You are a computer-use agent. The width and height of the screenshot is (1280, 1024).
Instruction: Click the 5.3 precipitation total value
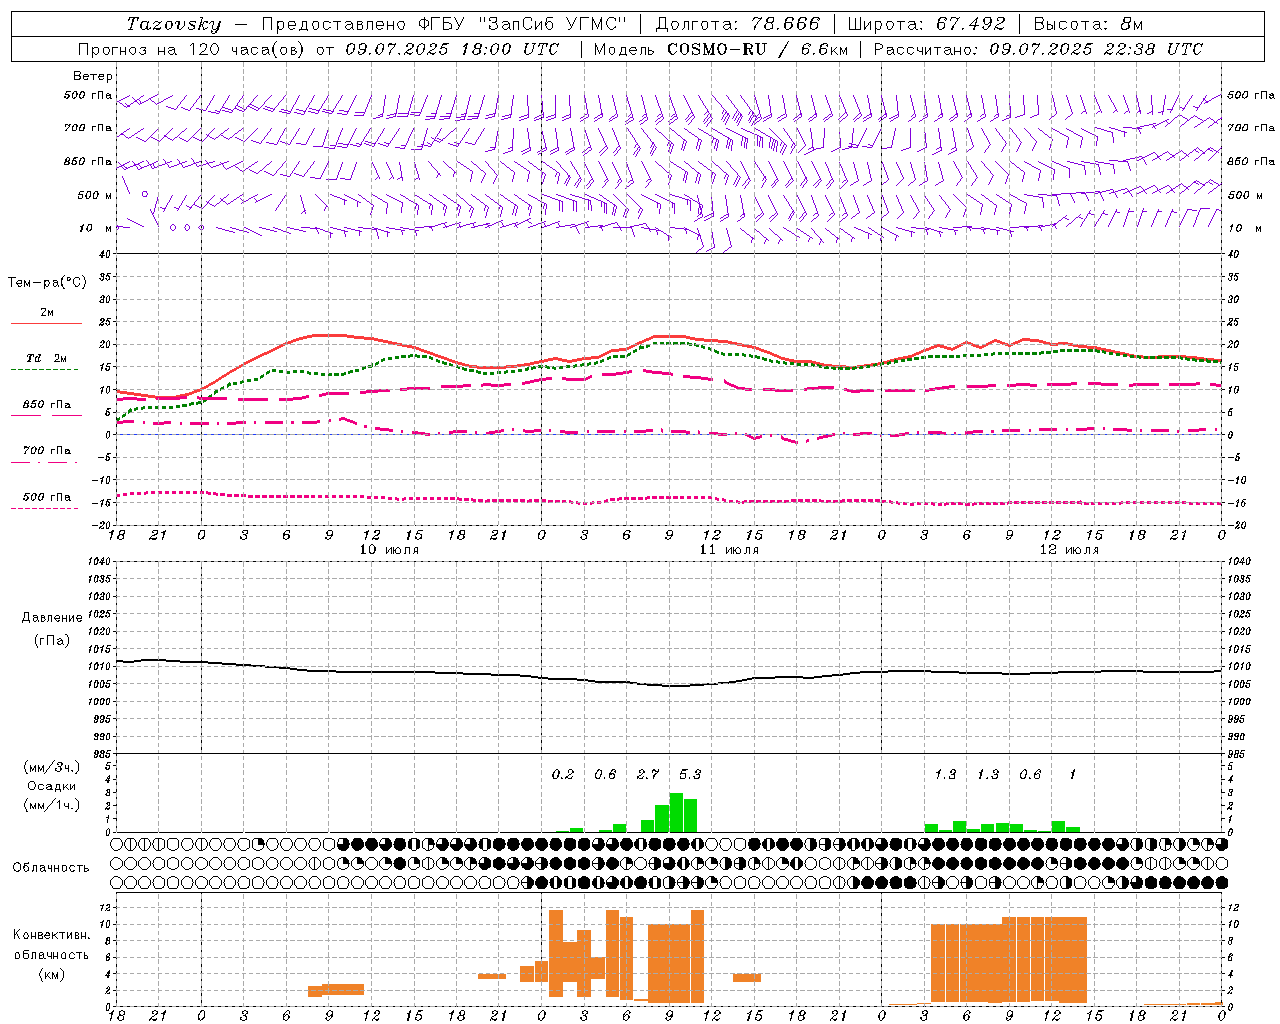(690, 775)
